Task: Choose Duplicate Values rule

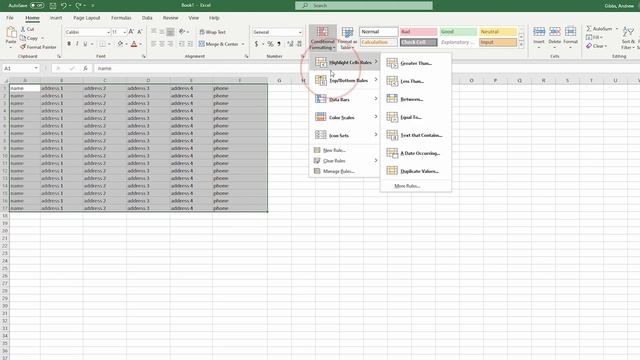Action: pos(416,171)
